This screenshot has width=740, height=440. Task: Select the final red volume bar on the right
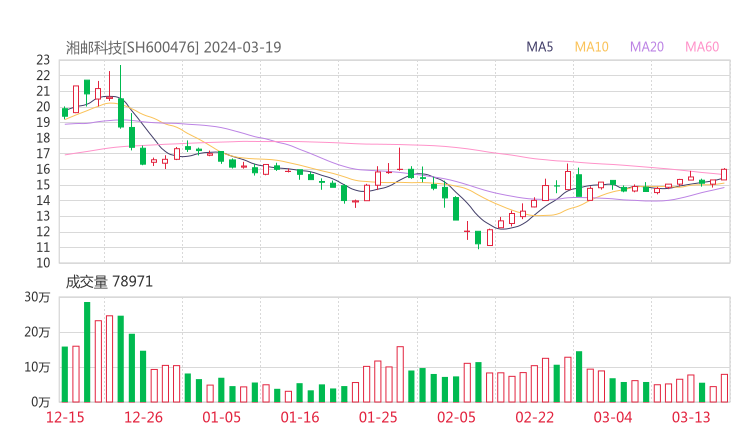pos(724,388)
